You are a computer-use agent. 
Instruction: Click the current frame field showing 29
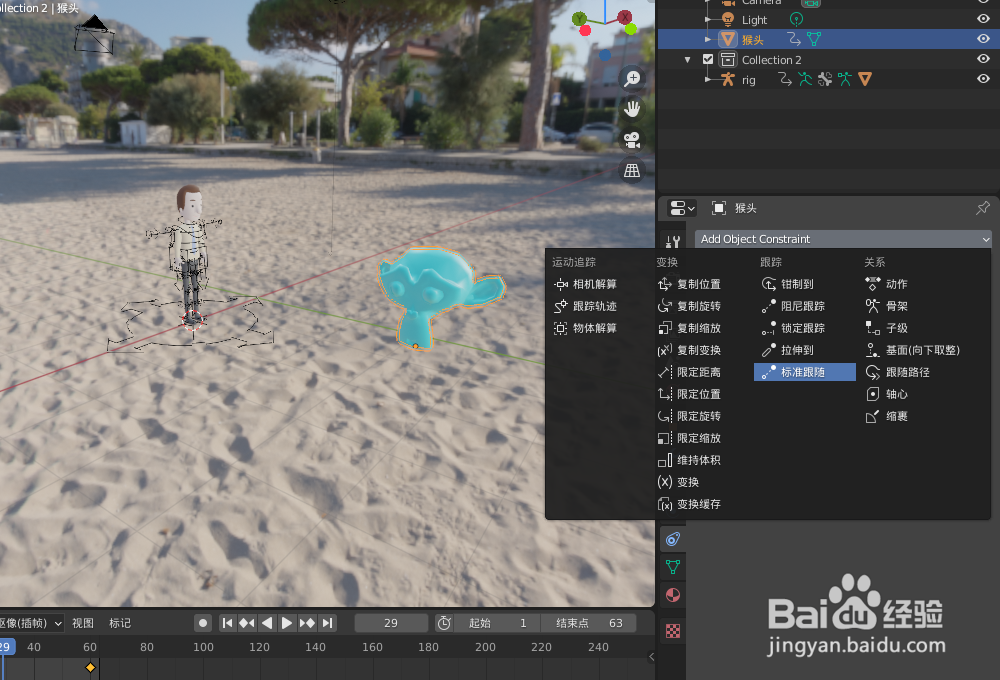click(x=391, y=623)
